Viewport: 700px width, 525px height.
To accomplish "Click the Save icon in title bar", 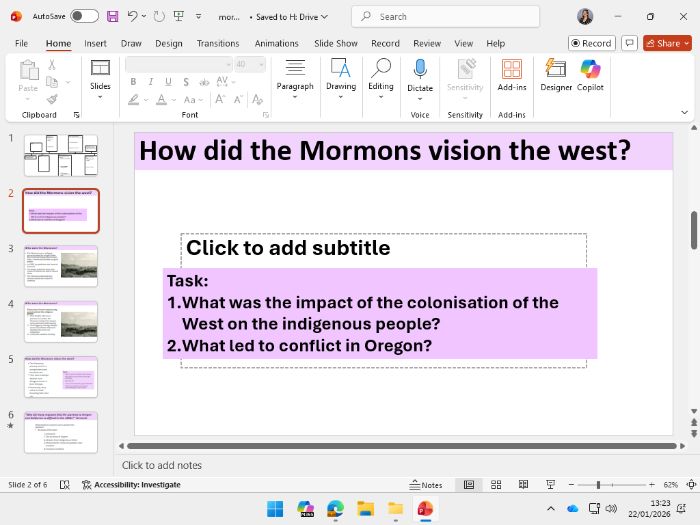I will (x=112, y=17).
